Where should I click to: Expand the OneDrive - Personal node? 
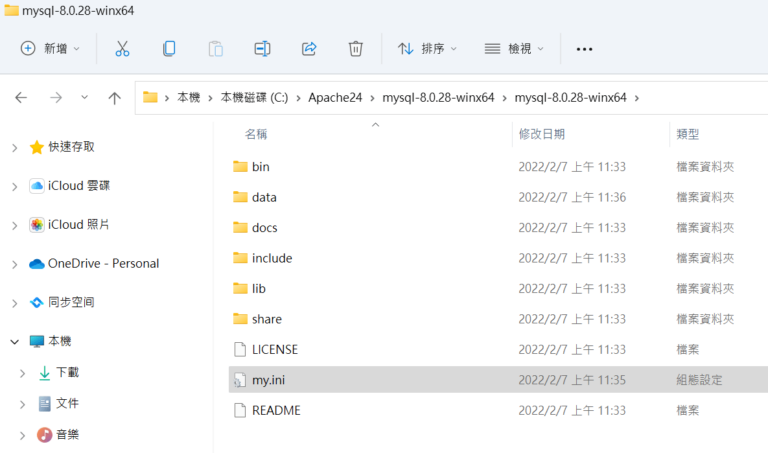14,264
